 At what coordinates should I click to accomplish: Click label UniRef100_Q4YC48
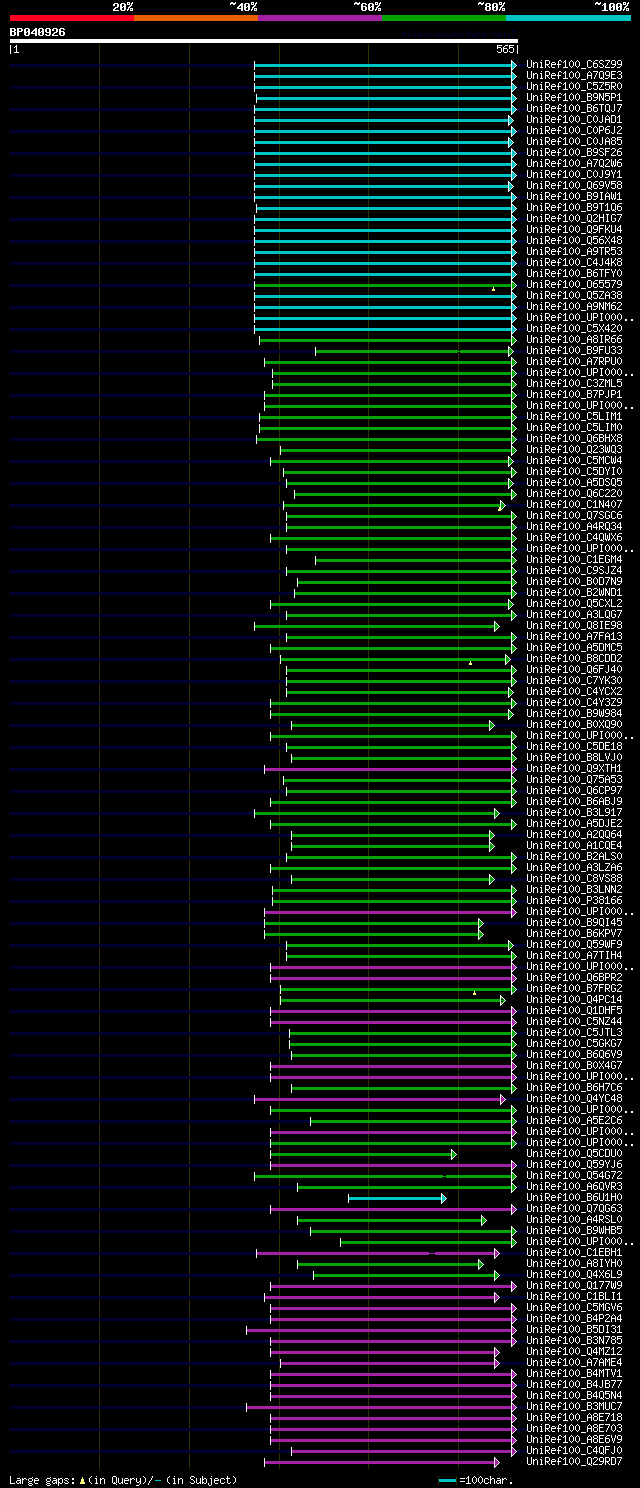575,1098
